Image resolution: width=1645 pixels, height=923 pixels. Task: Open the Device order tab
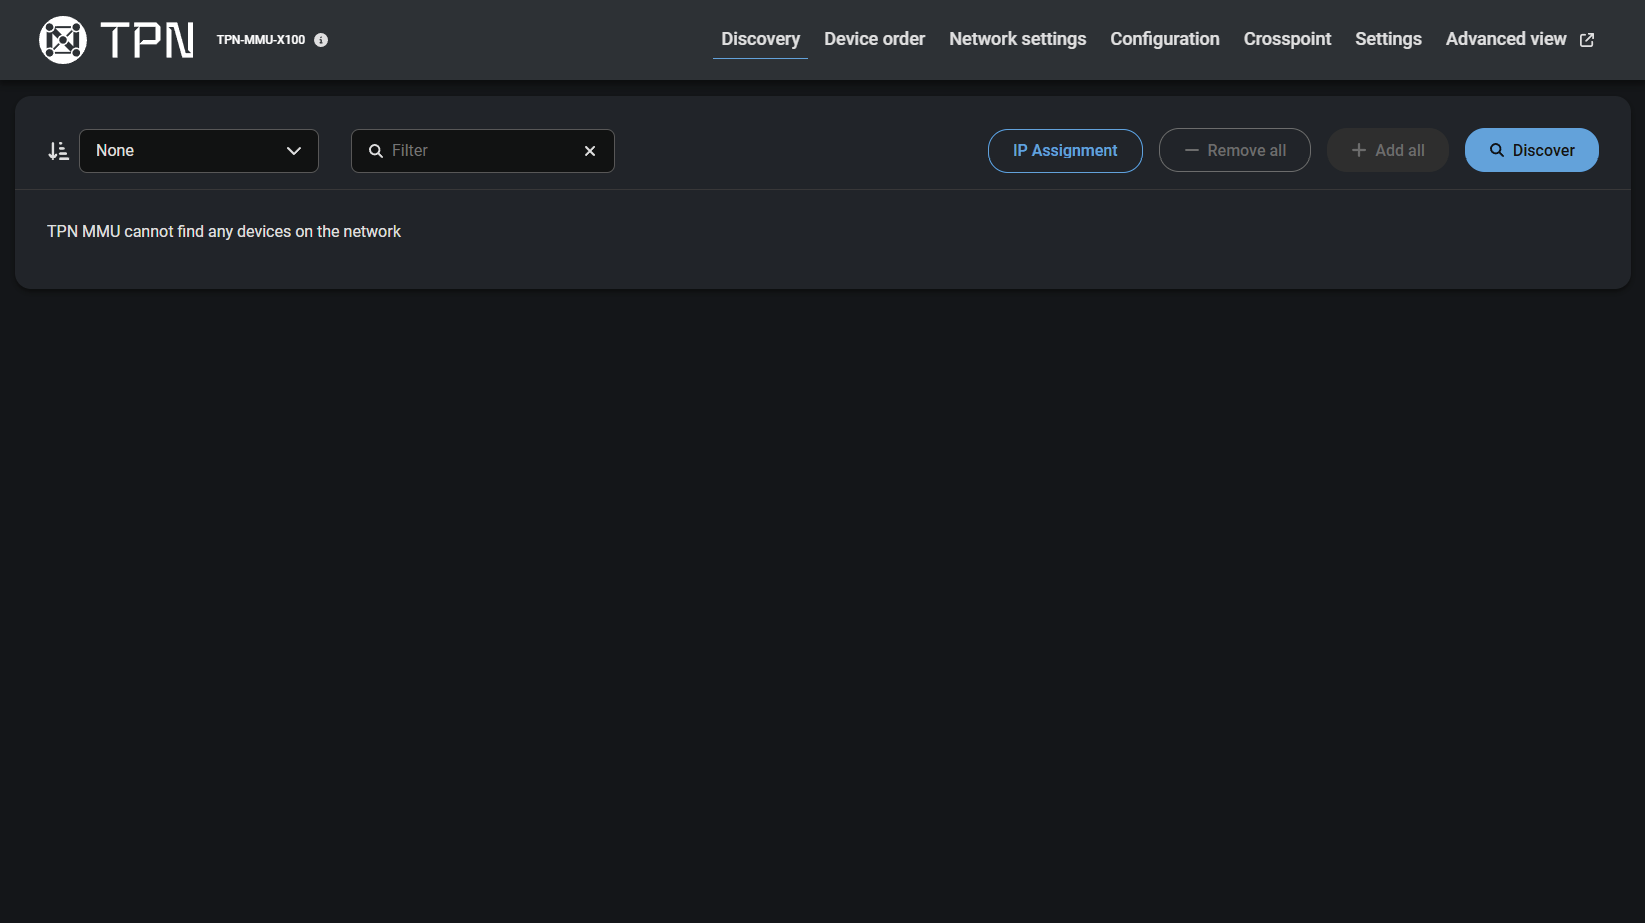click(874, 39)
